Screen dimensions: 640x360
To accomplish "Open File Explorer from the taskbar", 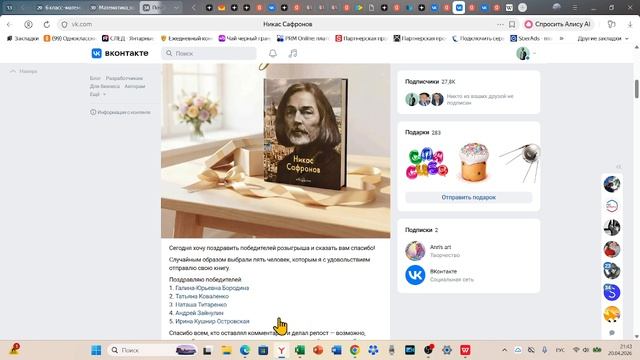I will tap(226, 350).
